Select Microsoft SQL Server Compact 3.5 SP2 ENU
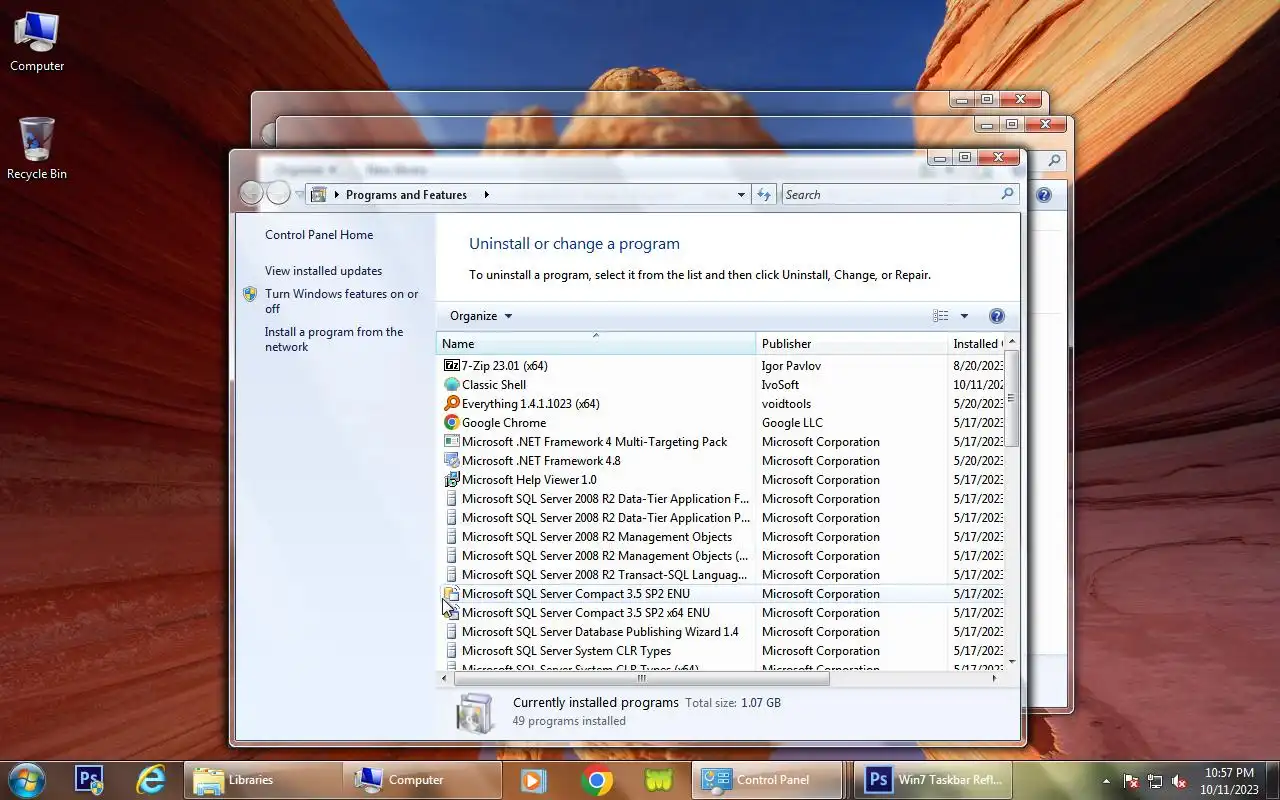 click(x=720, y=594)
